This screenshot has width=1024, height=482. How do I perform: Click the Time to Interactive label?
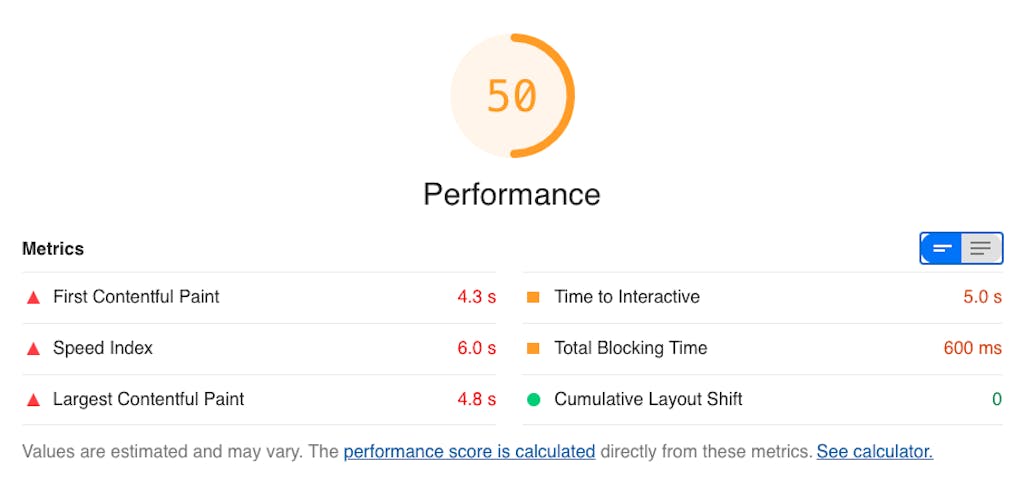[x=627, y=297]
